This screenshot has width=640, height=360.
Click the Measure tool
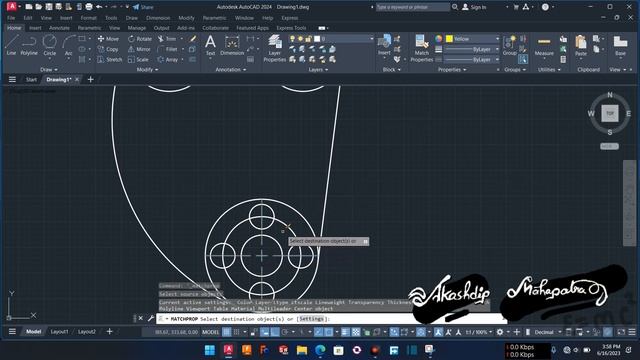click(x=544, y=46)
